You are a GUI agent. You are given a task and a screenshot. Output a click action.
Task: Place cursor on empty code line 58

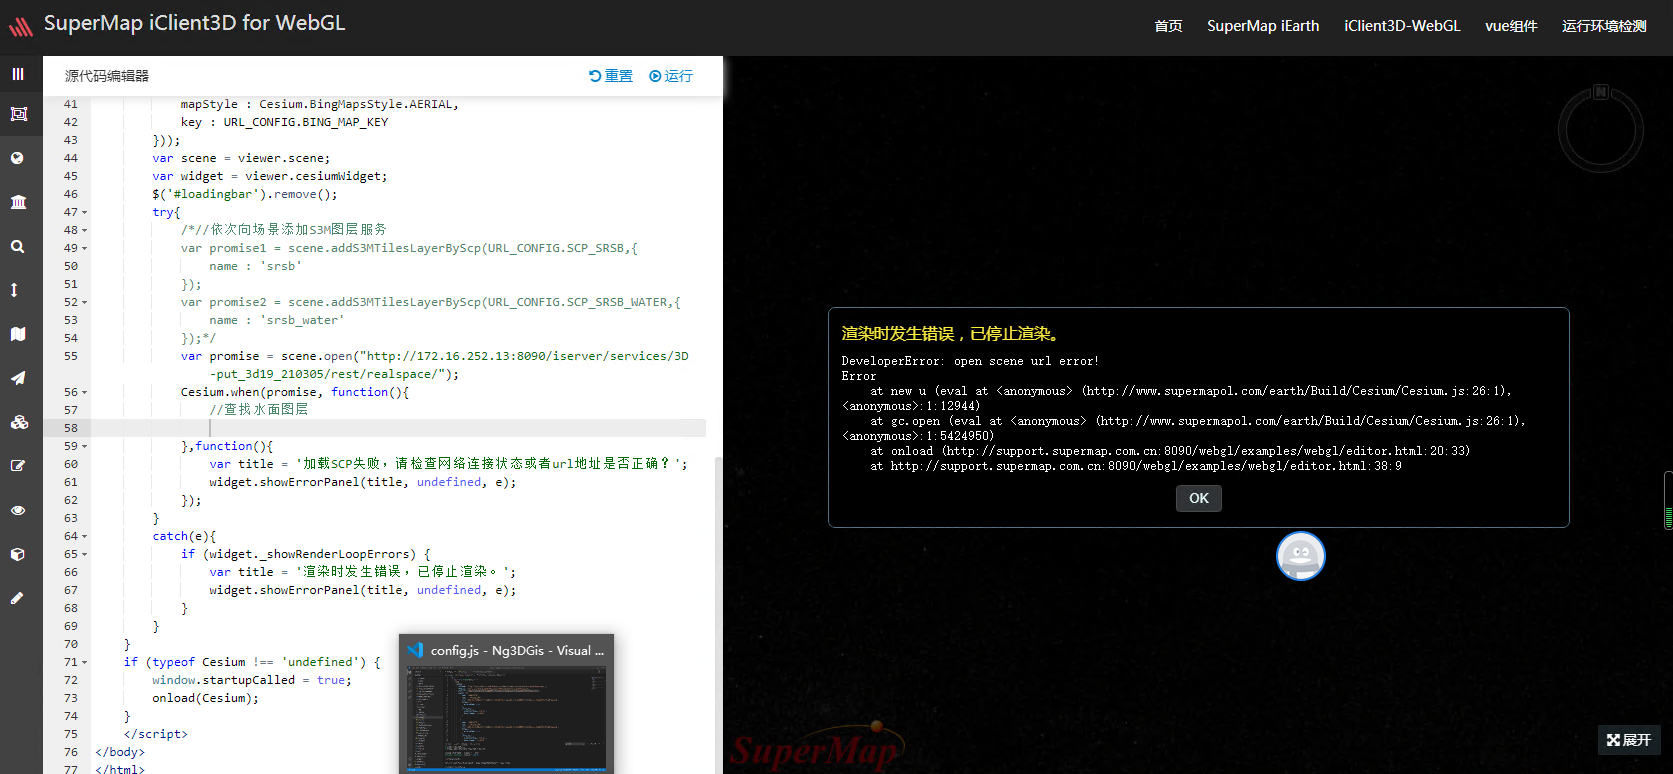click(398, 428)
